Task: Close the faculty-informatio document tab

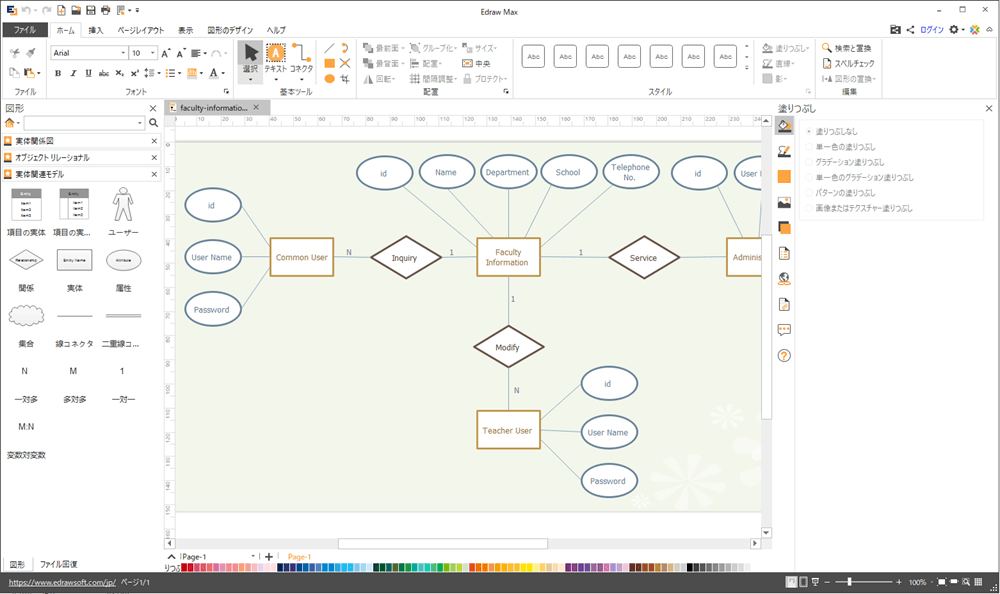Action: tap(256, 107)
